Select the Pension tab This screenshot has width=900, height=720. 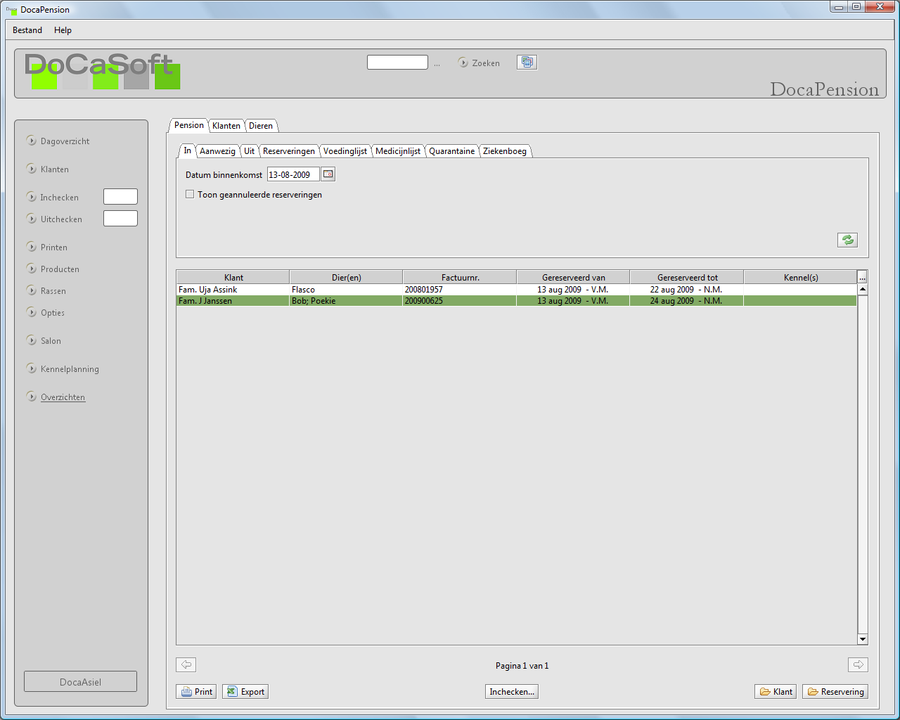click(x=189, y=125)
